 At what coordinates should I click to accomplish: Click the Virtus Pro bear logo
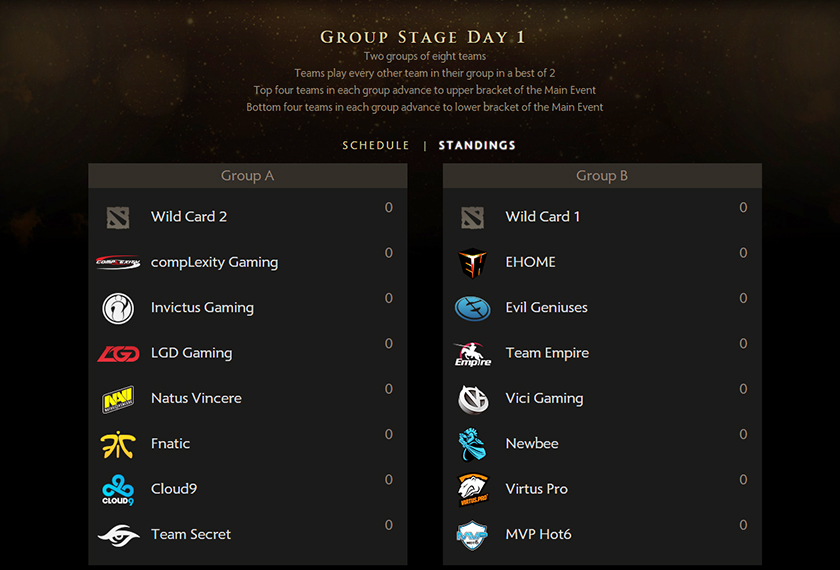click(x=472, y=490)
